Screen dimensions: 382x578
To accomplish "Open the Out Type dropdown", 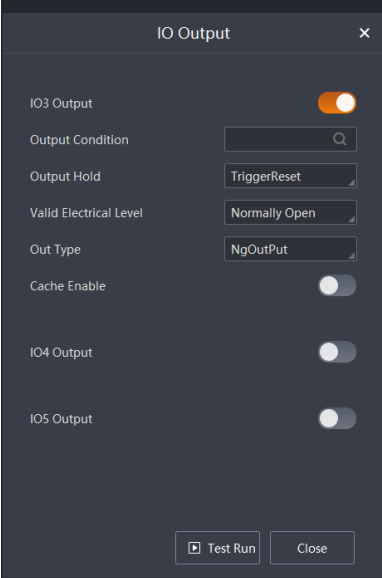I will coord(291,249).
